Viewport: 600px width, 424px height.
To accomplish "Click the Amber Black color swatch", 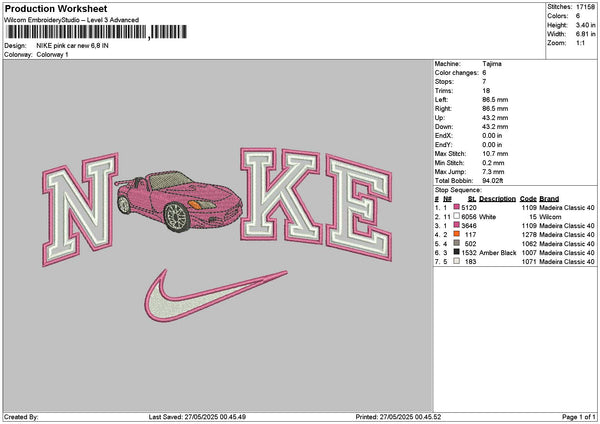I will coord(457,253).
